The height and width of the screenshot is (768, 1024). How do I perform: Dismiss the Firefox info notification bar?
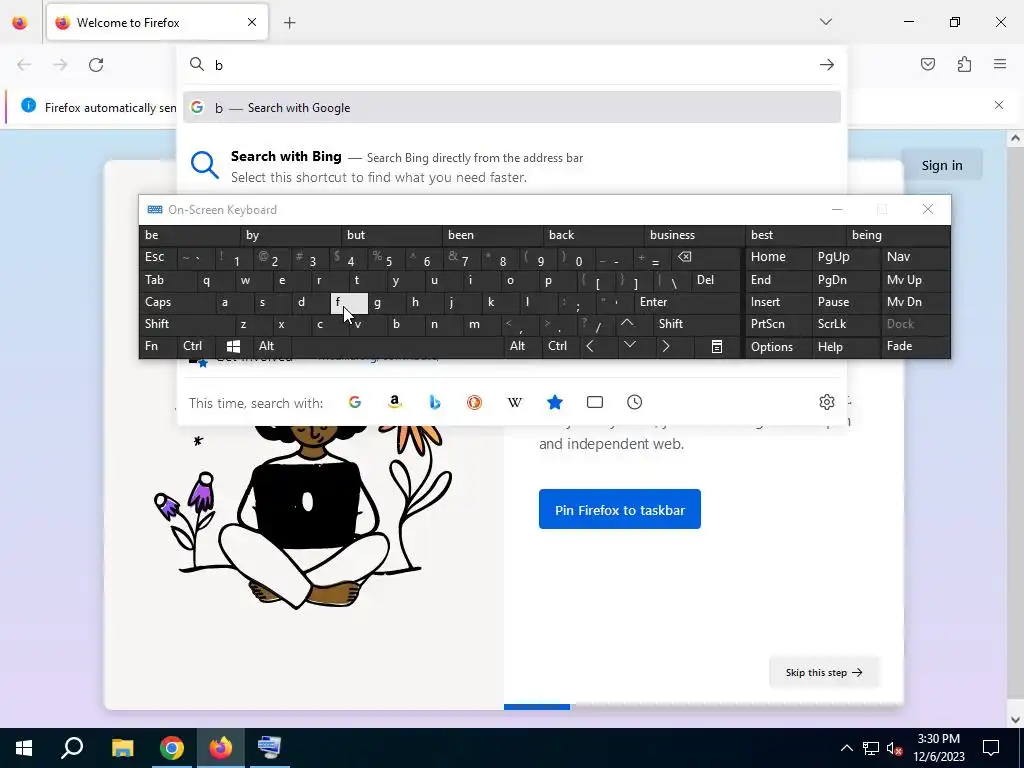point(999,105)
